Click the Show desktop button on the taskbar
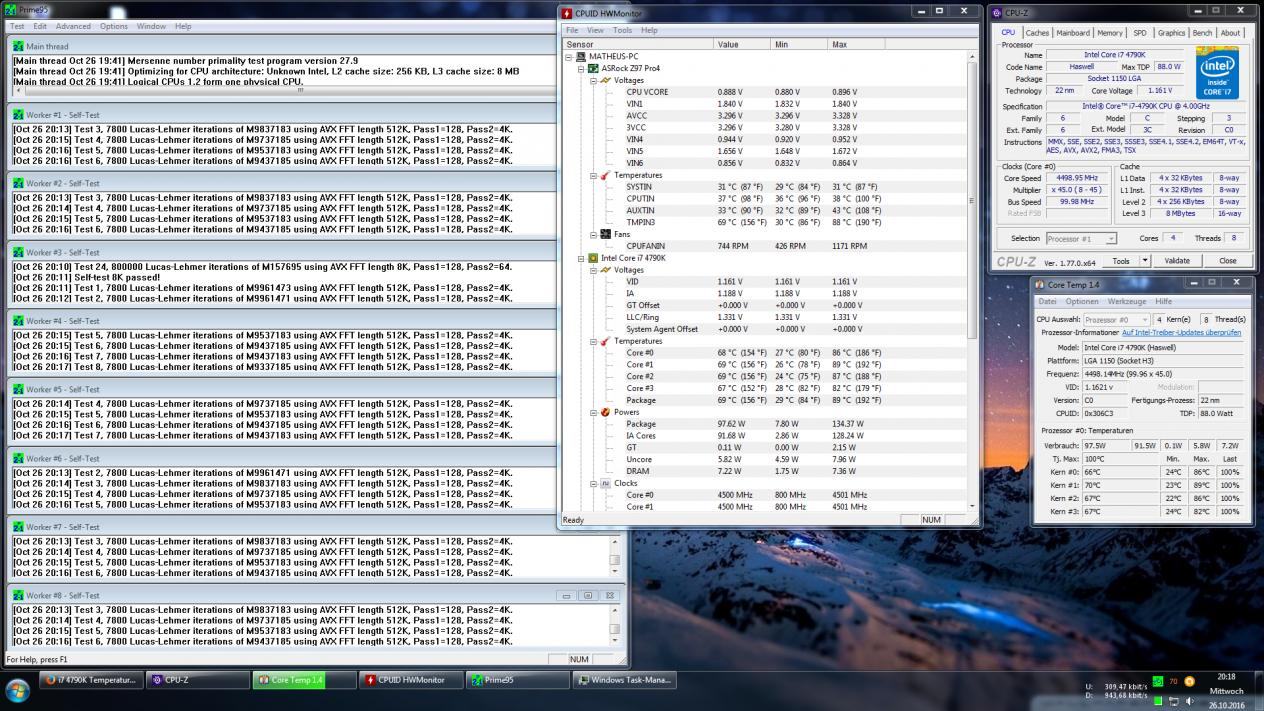The width and height of the screenshot is (1264, 711). tap(1258, 690)
